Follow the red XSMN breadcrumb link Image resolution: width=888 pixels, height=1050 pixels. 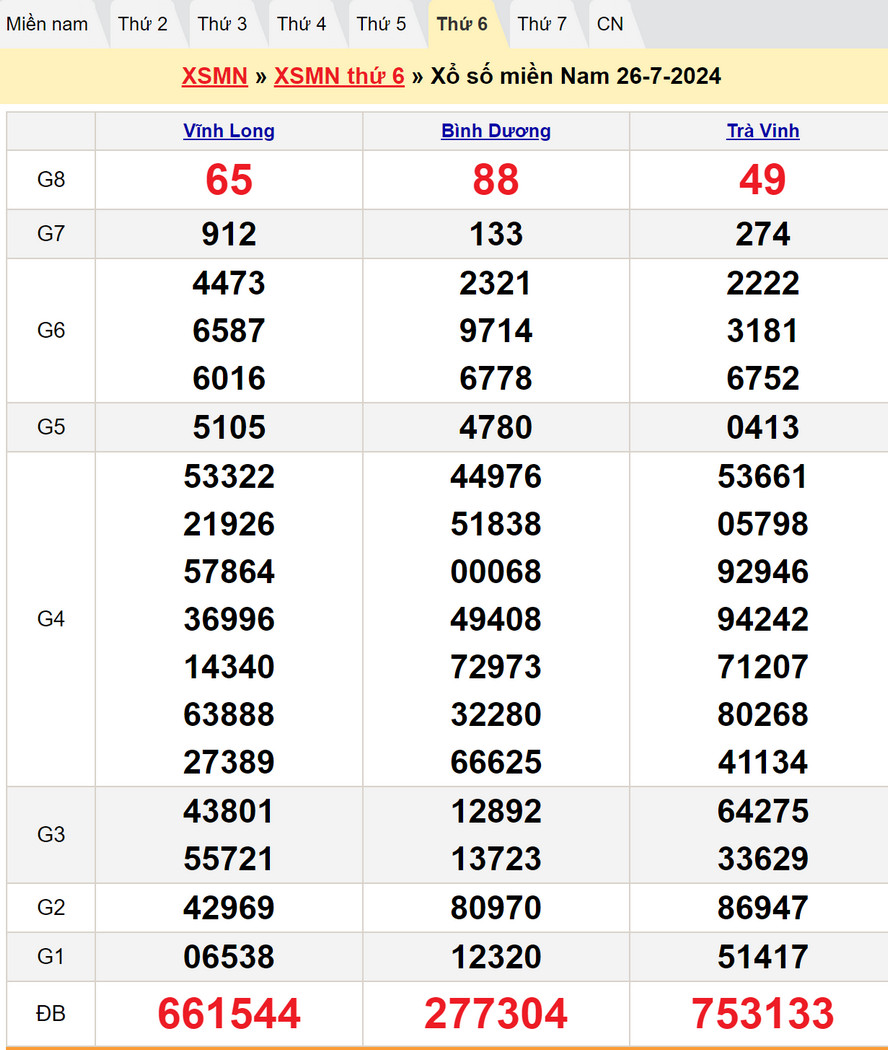pyautogui.click(x=214, y=77)
